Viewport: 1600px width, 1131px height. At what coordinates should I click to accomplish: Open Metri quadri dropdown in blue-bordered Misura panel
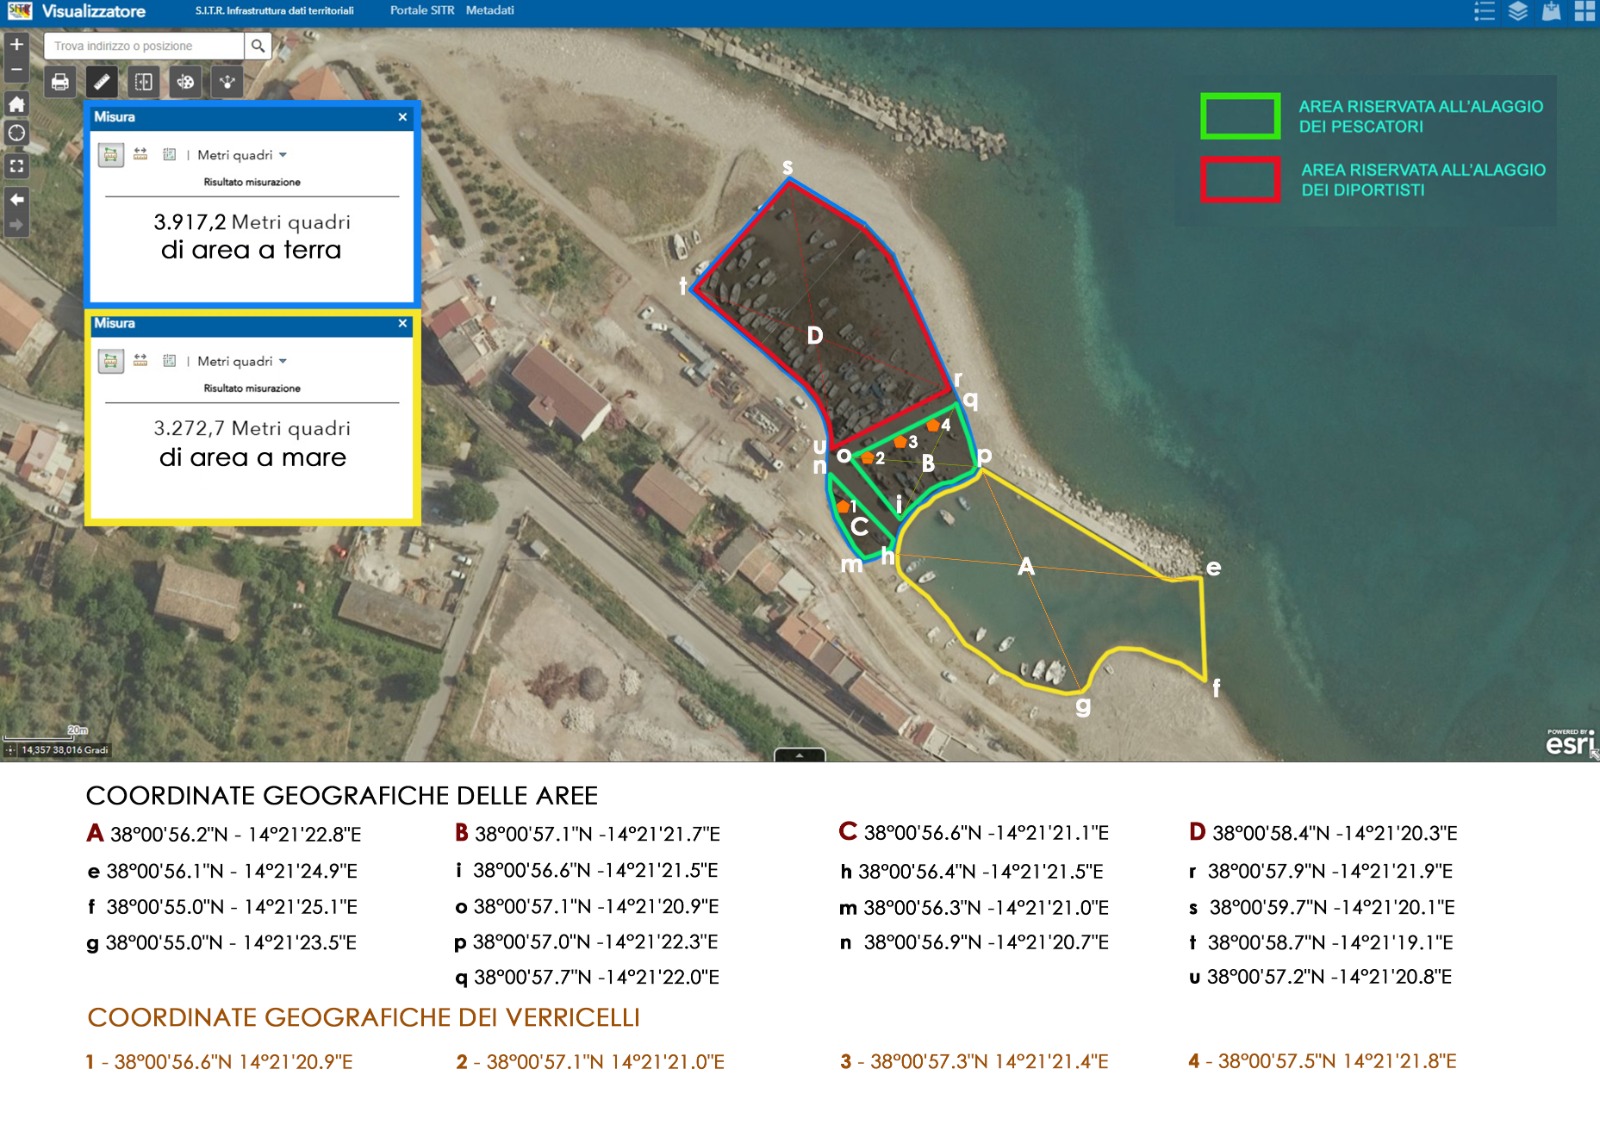tap(242, 155)
